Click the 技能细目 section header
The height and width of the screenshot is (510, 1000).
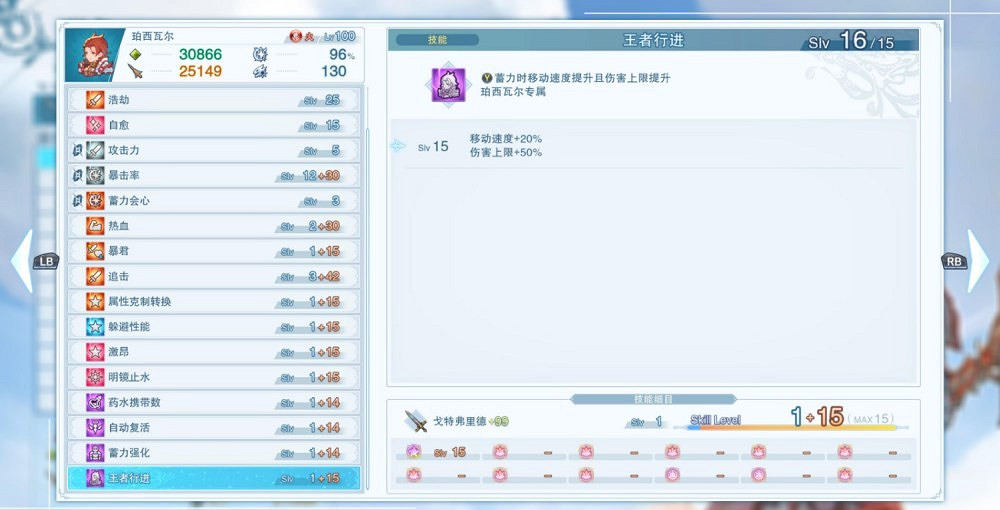pyautogui.click(x=654, y=399)
